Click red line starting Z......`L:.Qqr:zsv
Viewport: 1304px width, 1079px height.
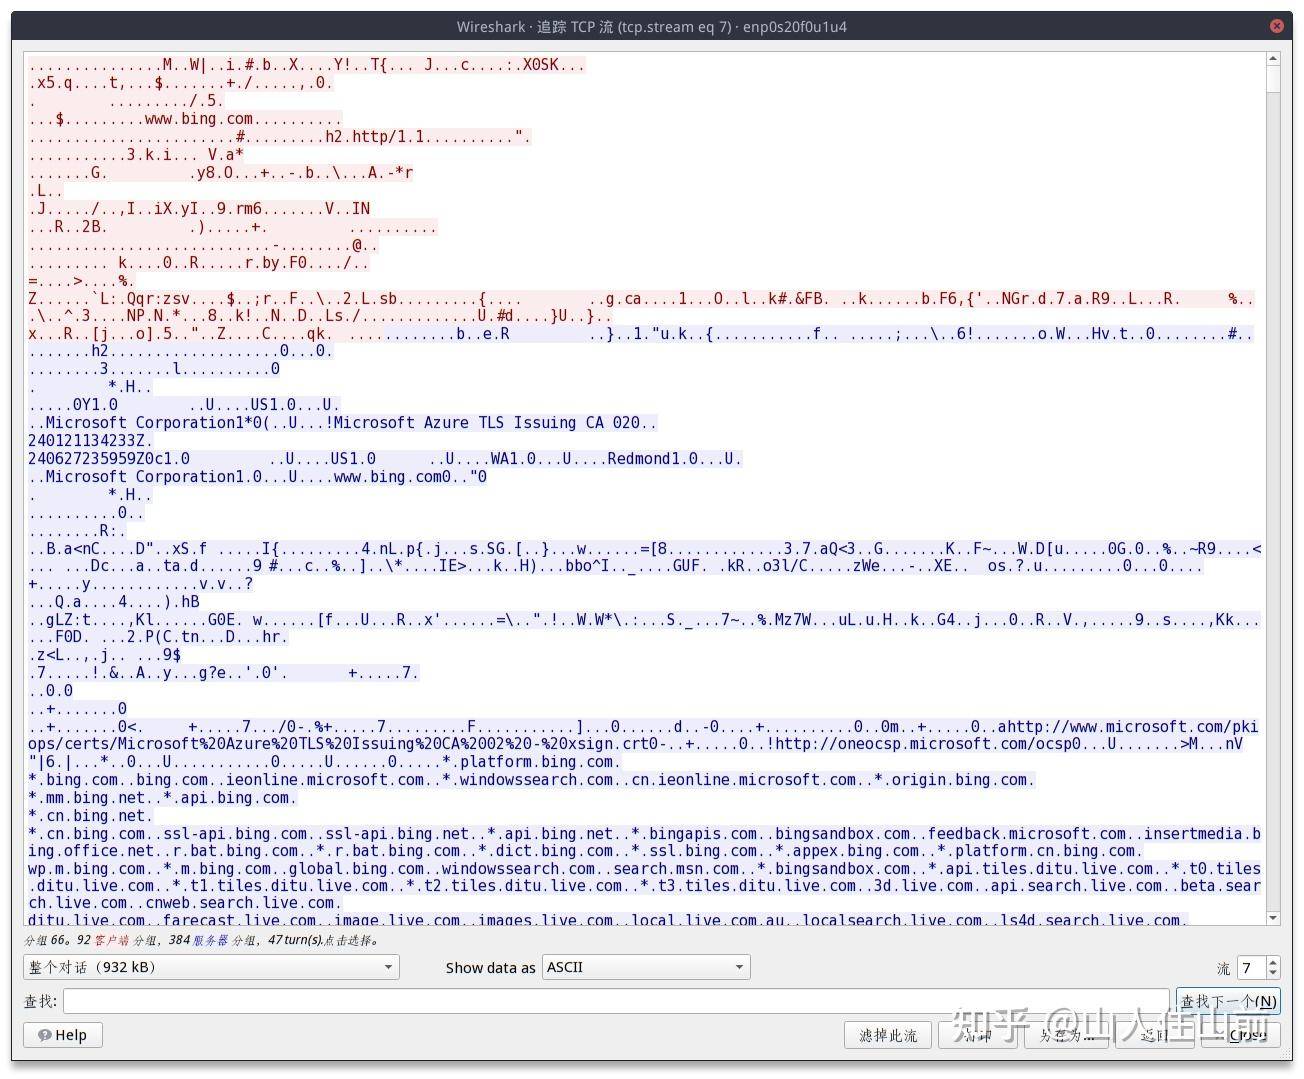[641, 299]
